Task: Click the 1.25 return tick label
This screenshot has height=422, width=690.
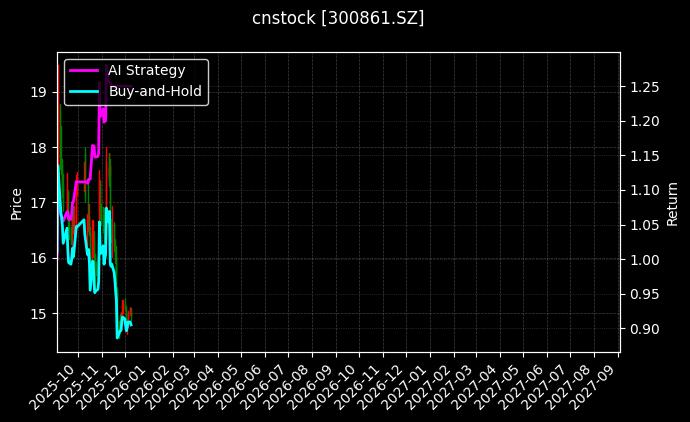Action: [x=645, y=87]
